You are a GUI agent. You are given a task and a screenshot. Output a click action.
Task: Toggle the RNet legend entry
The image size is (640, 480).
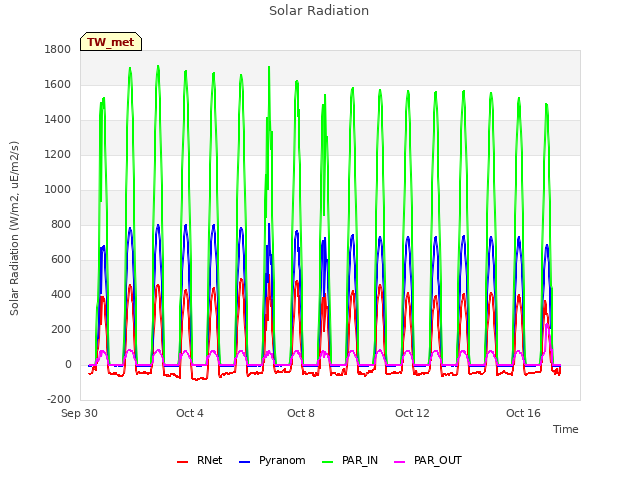(x=200, y=460)
